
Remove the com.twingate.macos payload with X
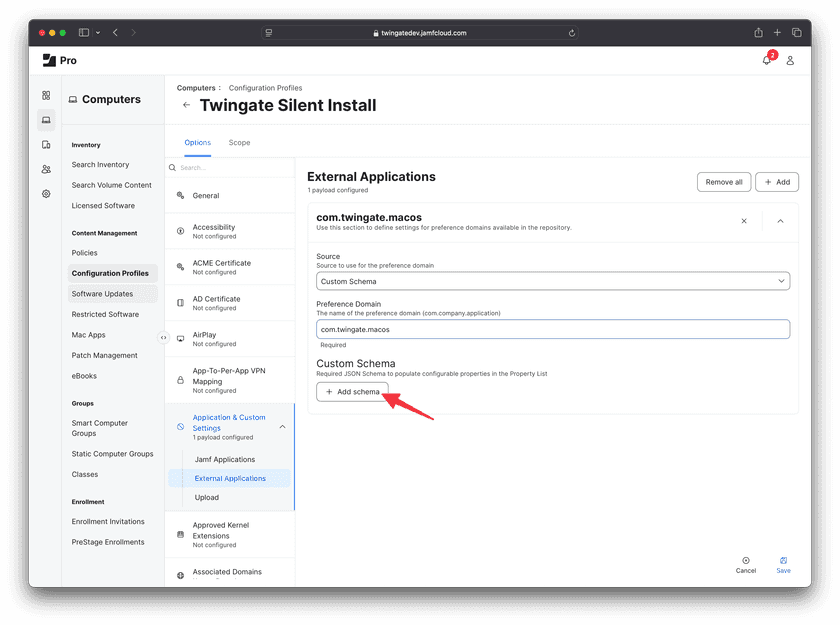(x=743, y=221)
